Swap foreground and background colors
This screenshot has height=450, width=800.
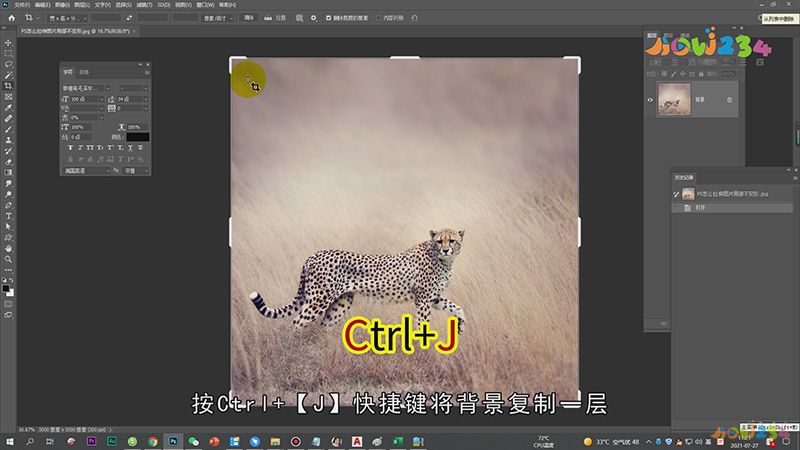12,281
